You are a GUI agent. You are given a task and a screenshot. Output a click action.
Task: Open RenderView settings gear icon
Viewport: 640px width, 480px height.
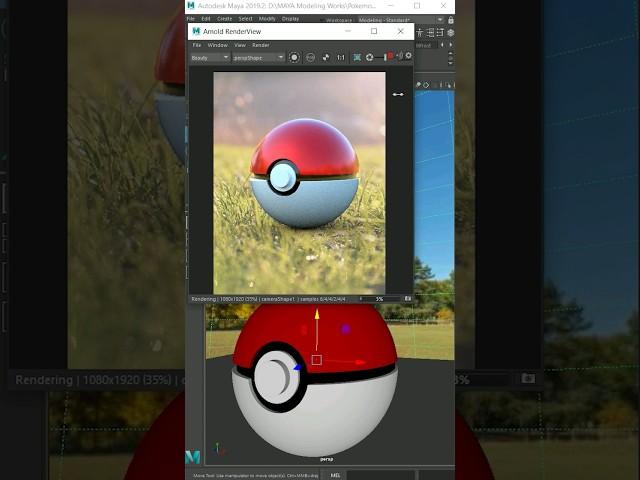click(408, 56)
